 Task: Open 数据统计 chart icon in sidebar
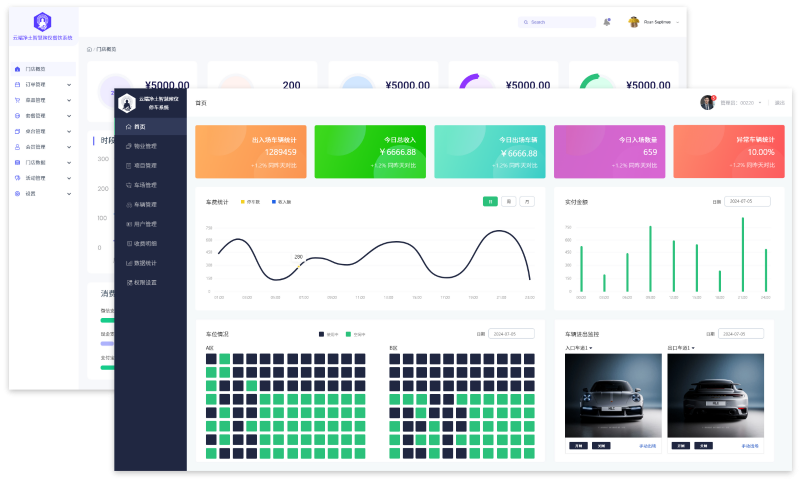coord(128,263)
